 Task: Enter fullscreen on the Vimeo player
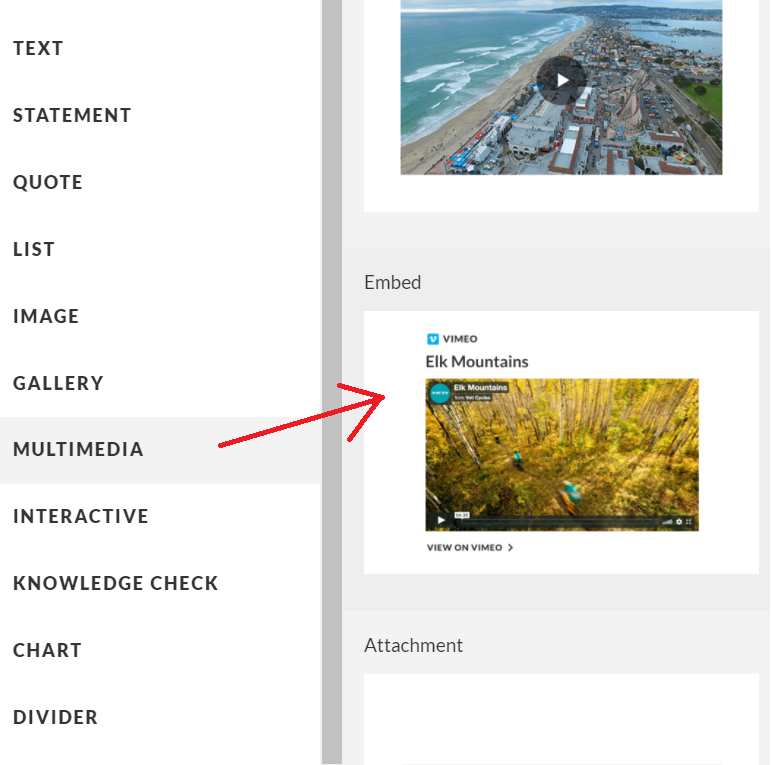click(x=689, y=521)
